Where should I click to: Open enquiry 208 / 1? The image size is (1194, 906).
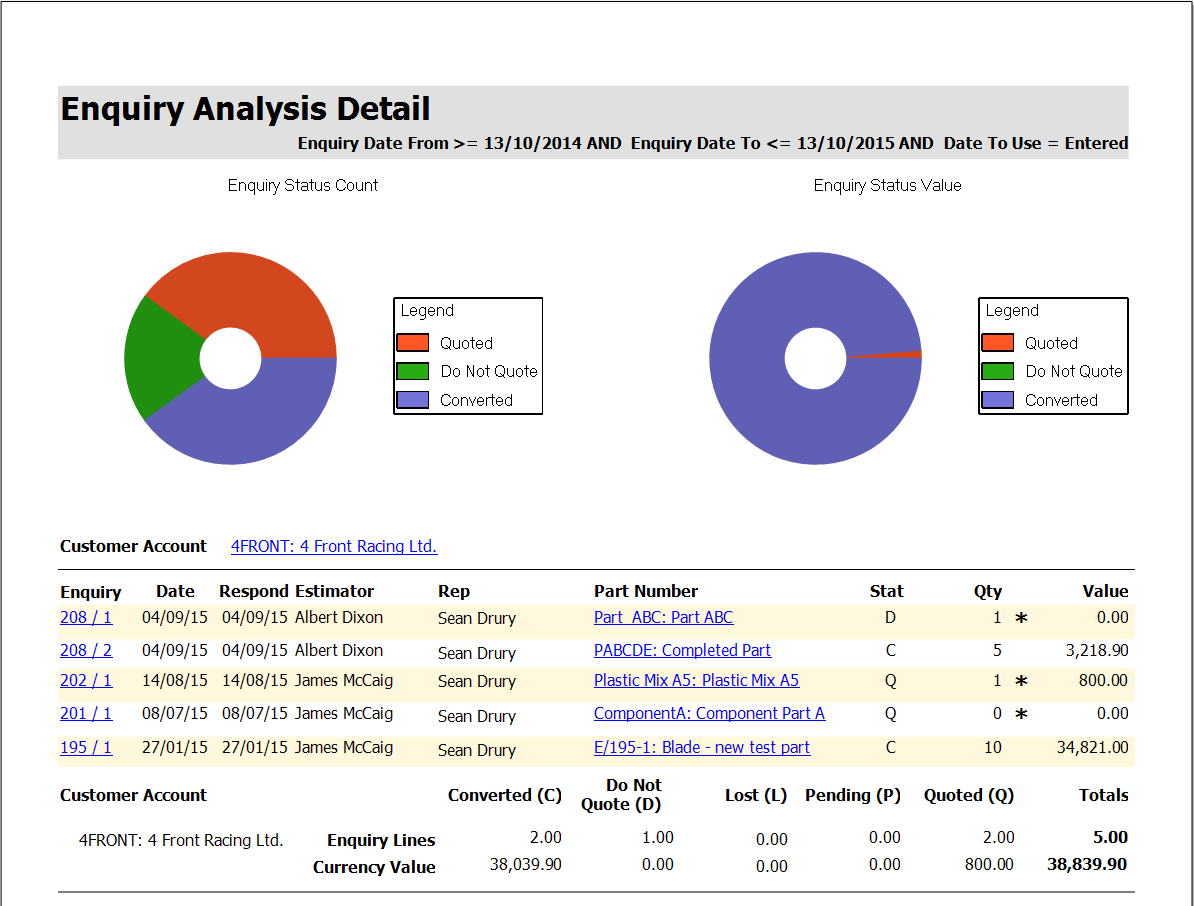click(x=86, y=617)
